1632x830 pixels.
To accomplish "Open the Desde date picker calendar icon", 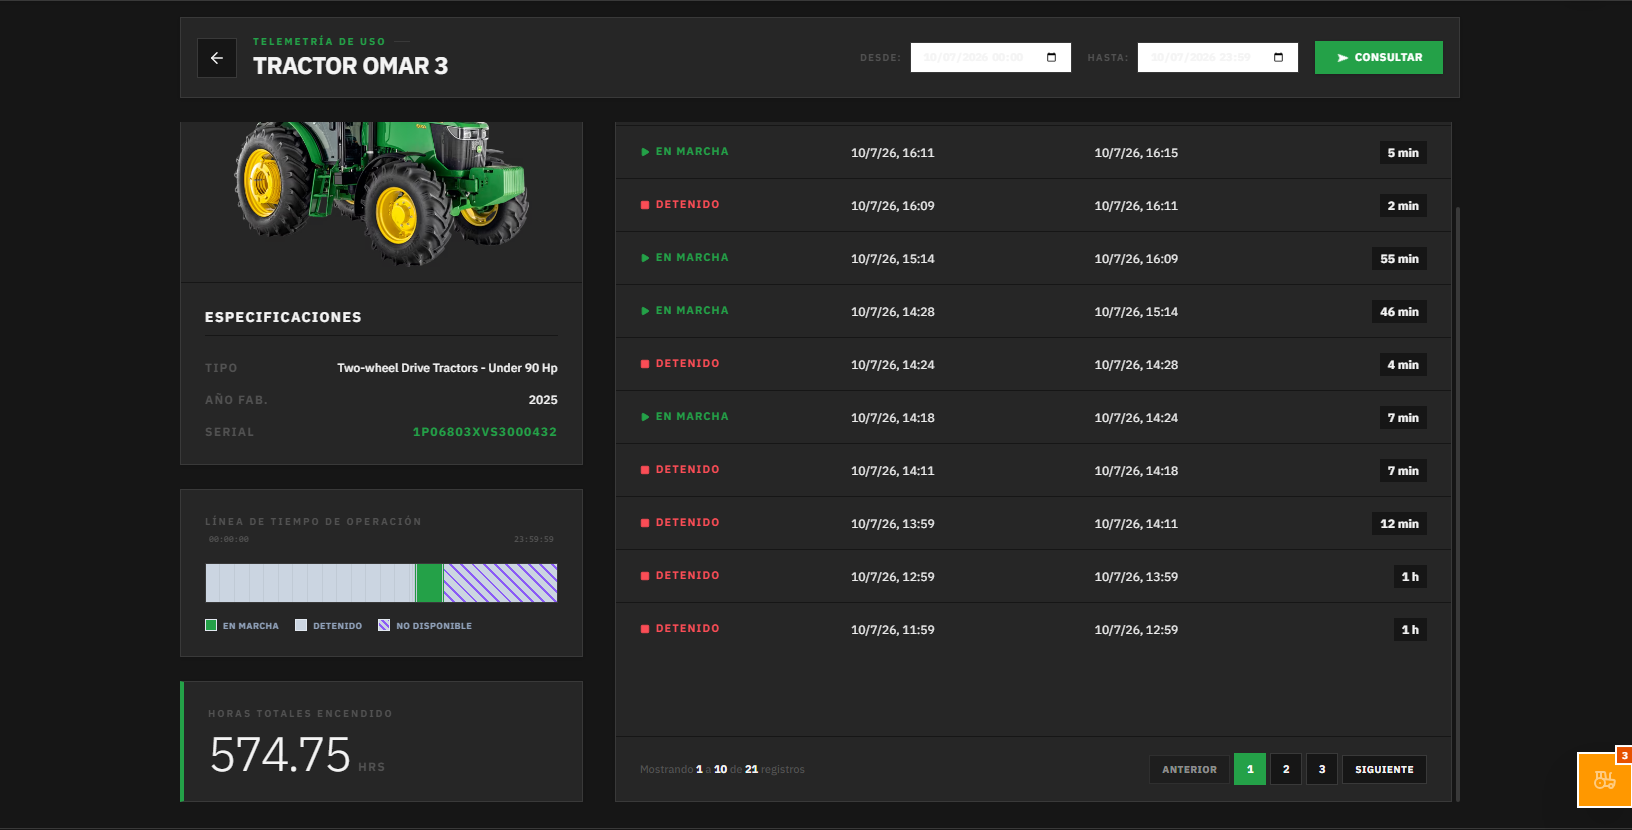I will pos(1051,57).
